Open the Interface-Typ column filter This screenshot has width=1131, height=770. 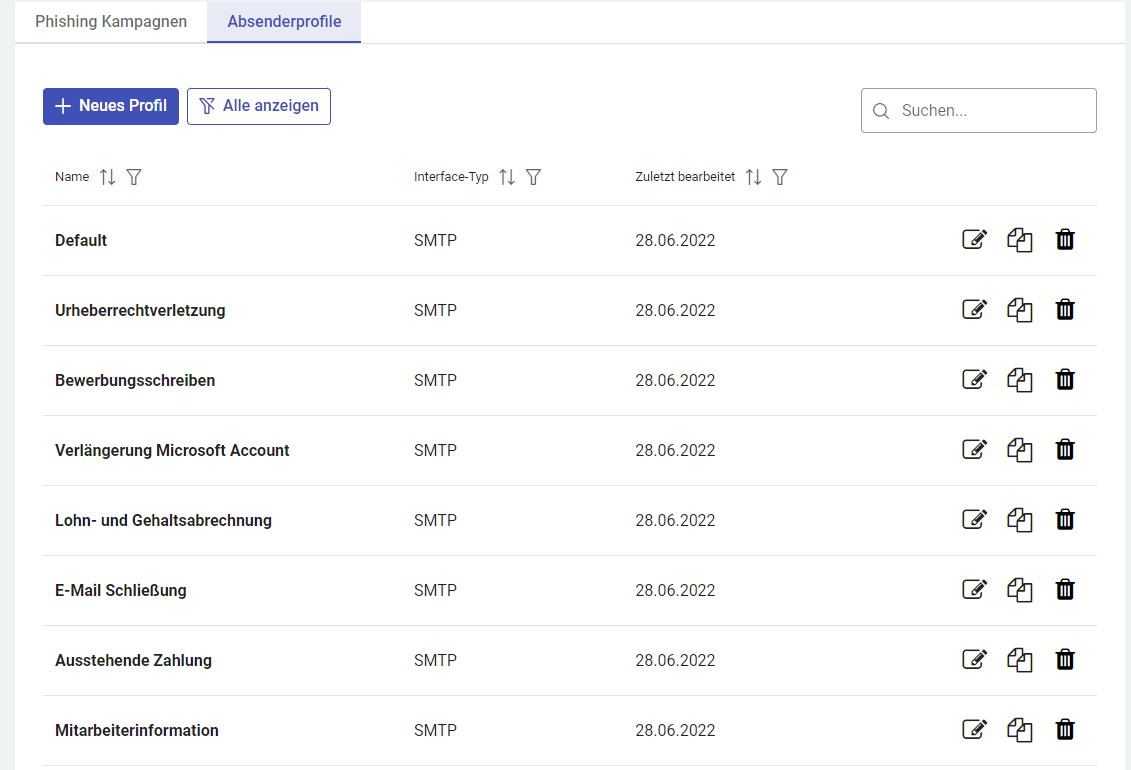pyautogui.click(x=534, y=177)
